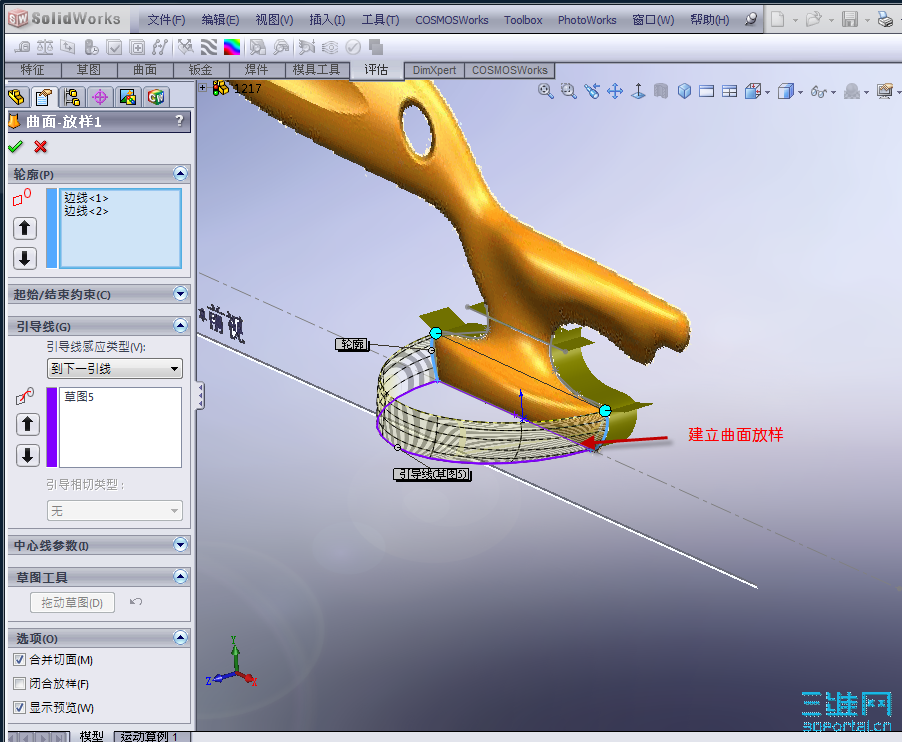Viewport: 902px width, 742px height.
Task: Select the PropertyManager tab icon
Action: [44, 97]
